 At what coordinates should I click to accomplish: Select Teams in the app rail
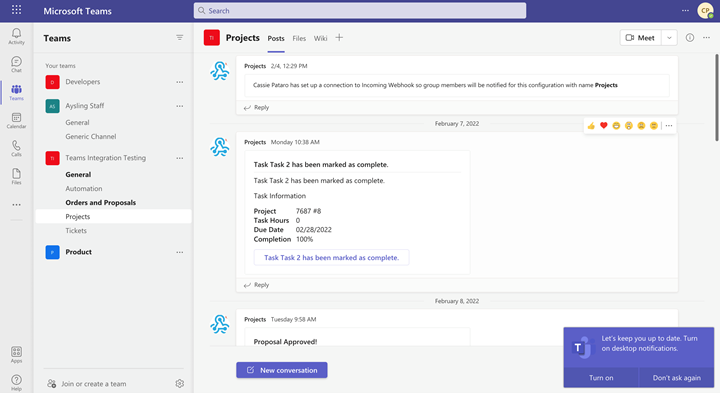(x=17, y=92)
